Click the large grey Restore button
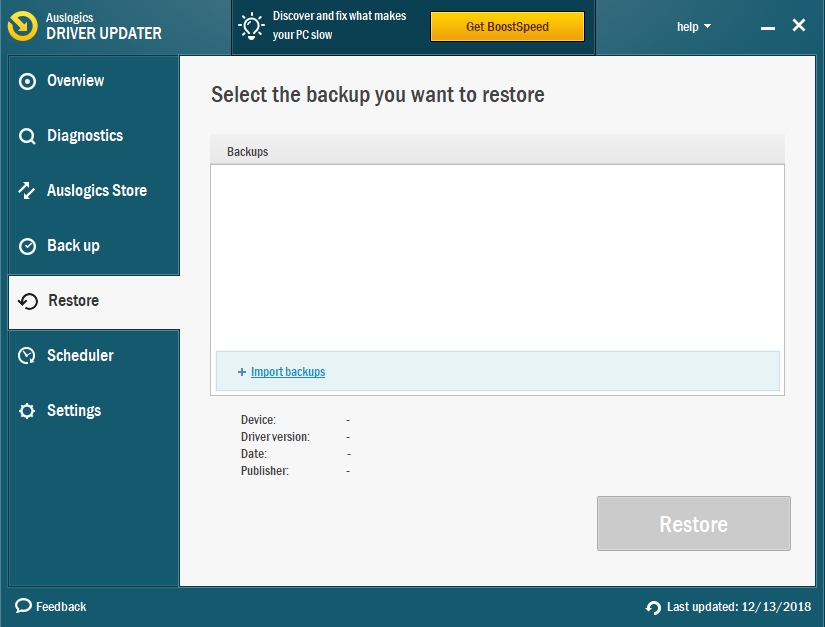Image resolution: width=825 pixels, height=627 pixels. click(x=693, y=524)
